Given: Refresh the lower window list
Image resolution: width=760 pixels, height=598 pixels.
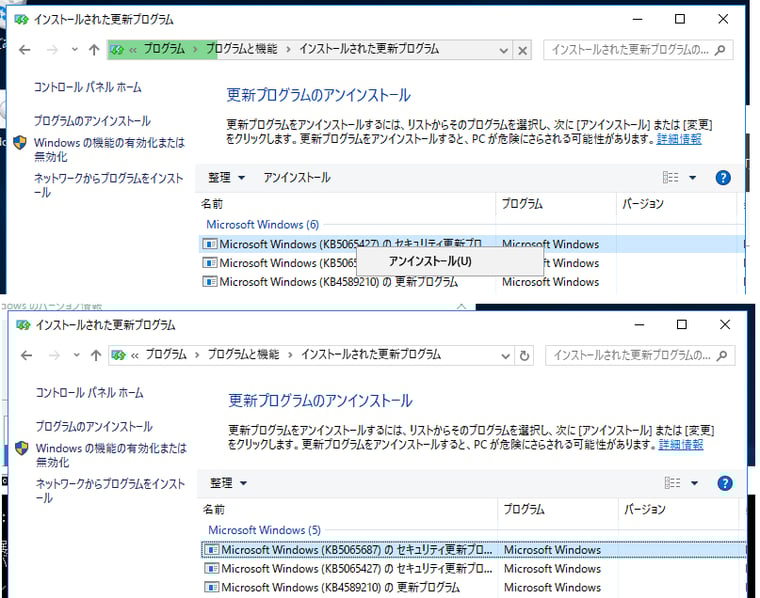Looking at the screenshot, I should click(524, 356).
